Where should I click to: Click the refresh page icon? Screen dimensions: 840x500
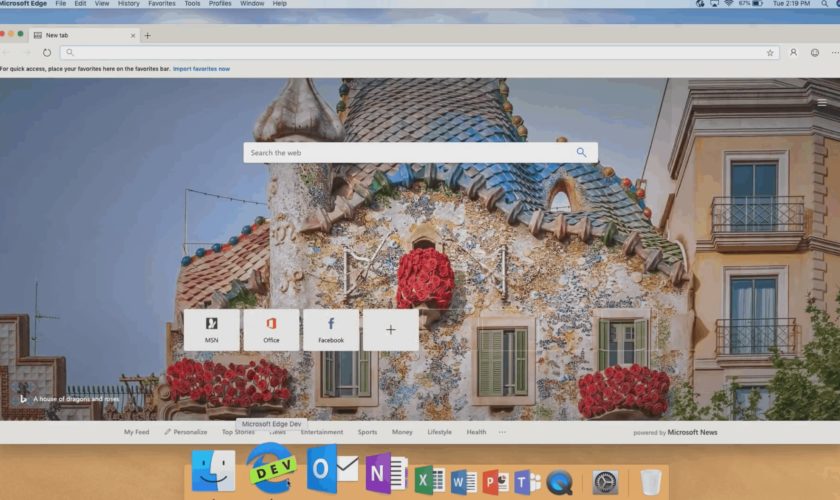coord(46,52)
